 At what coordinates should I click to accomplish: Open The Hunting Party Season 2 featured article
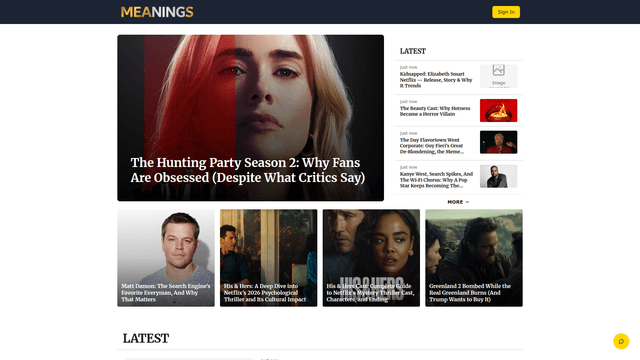pos(248,170)
